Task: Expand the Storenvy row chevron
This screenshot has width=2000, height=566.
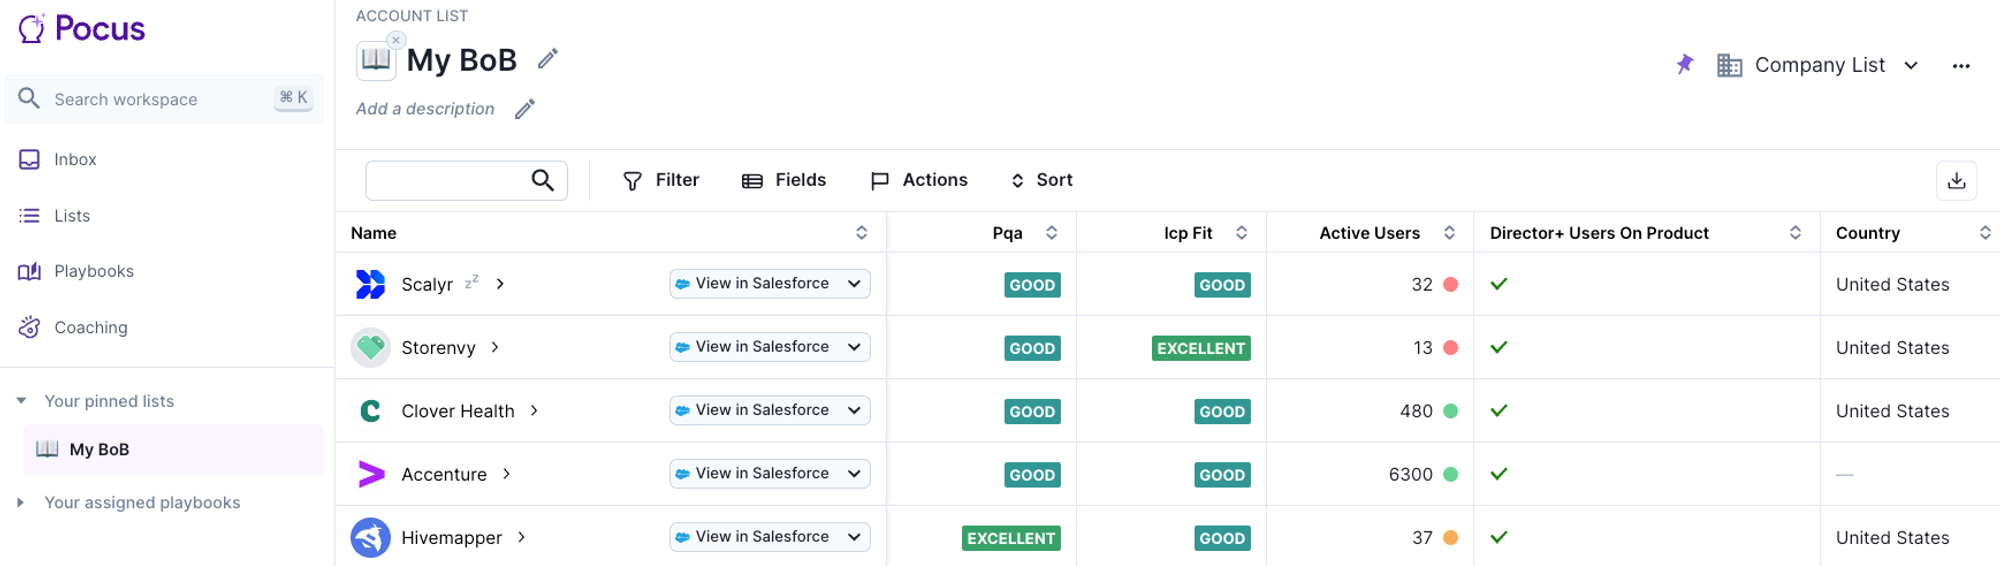Action: click(495, 347)
